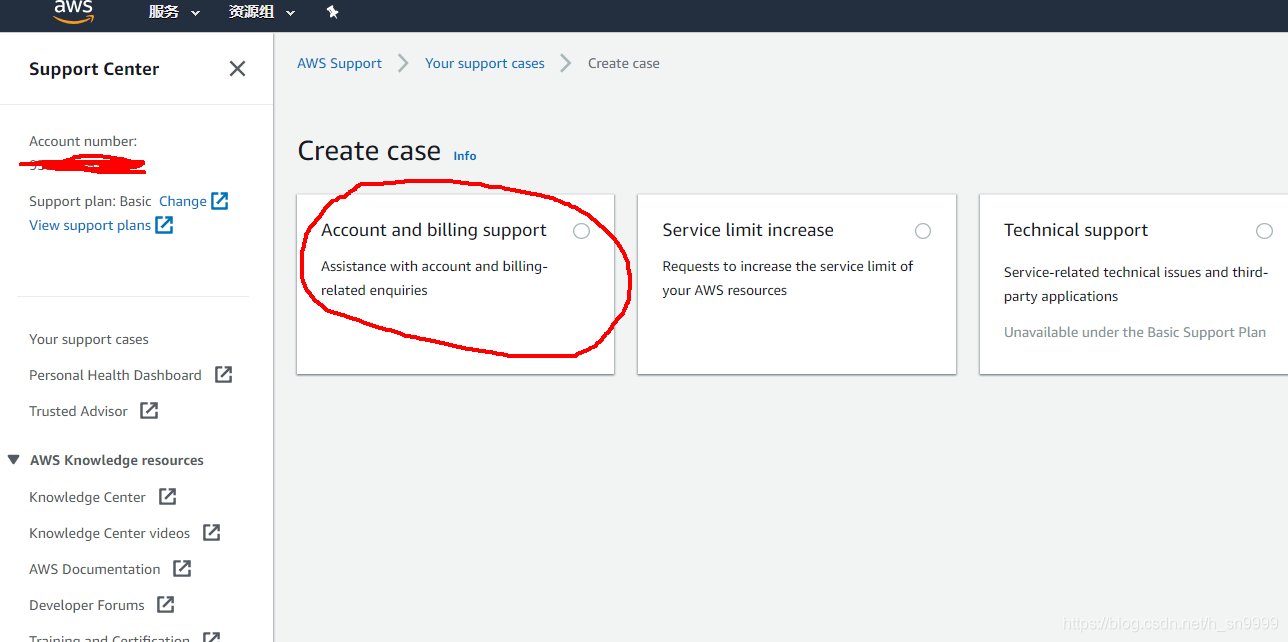
Task: Open Trusted Advisor link
Action: [x=78, y=411]
